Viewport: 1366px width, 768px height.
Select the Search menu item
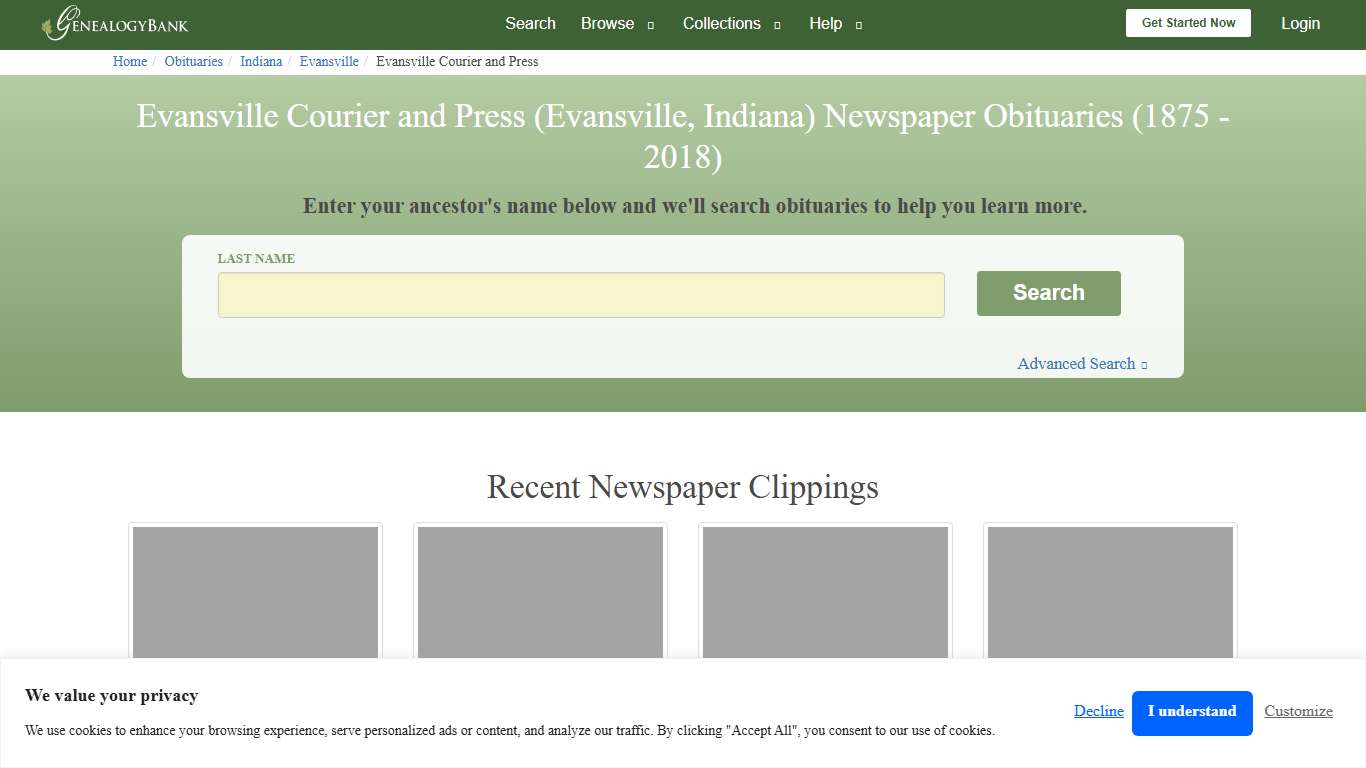[x=530, y=23]
